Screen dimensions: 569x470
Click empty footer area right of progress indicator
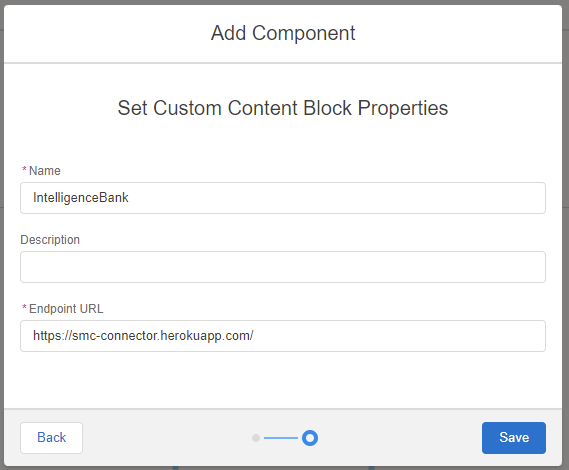coord(399,438)
